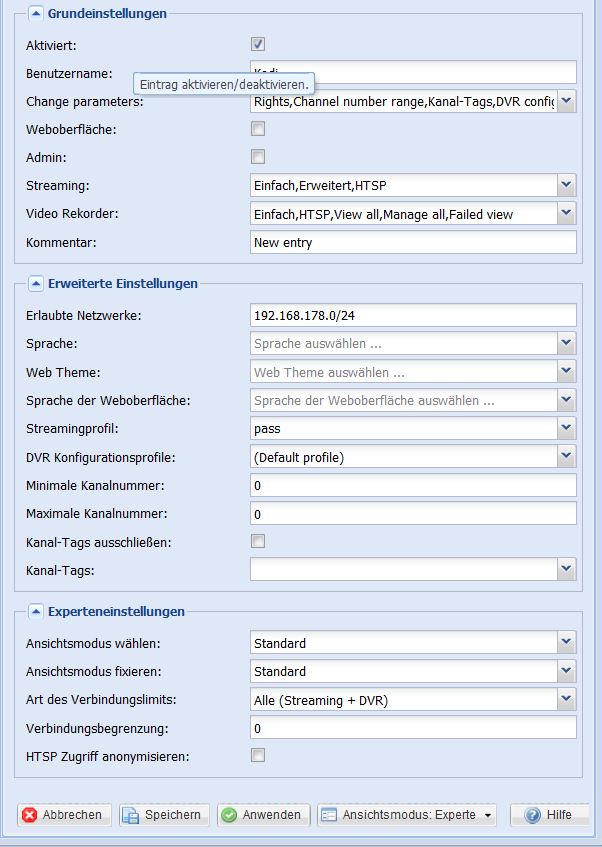This screenshot has width=602, height=847.
Task: Enable the Weboberfläche checkbox
Action: pyautogui.click(x=258, y=129)
